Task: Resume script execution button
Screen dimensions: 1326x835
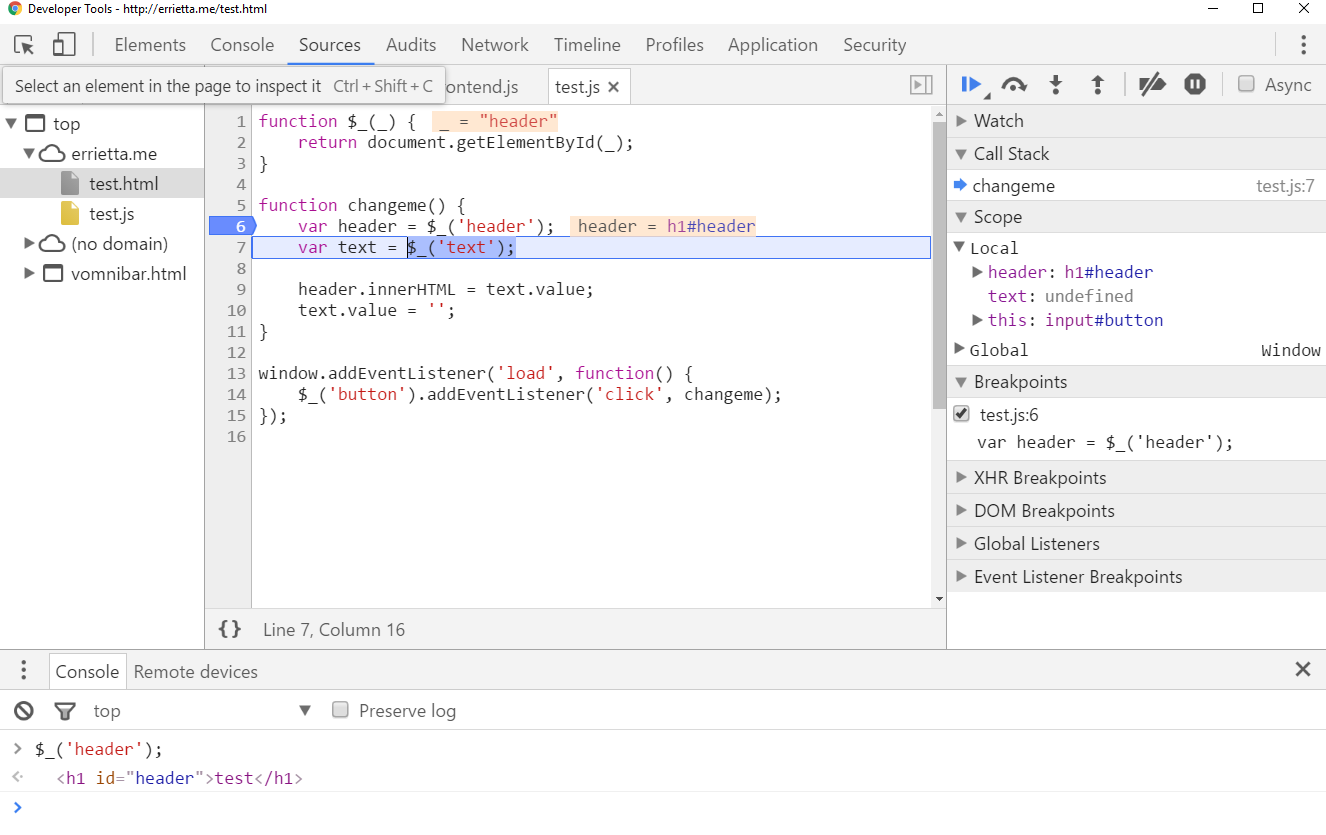Action: point(971,85)
